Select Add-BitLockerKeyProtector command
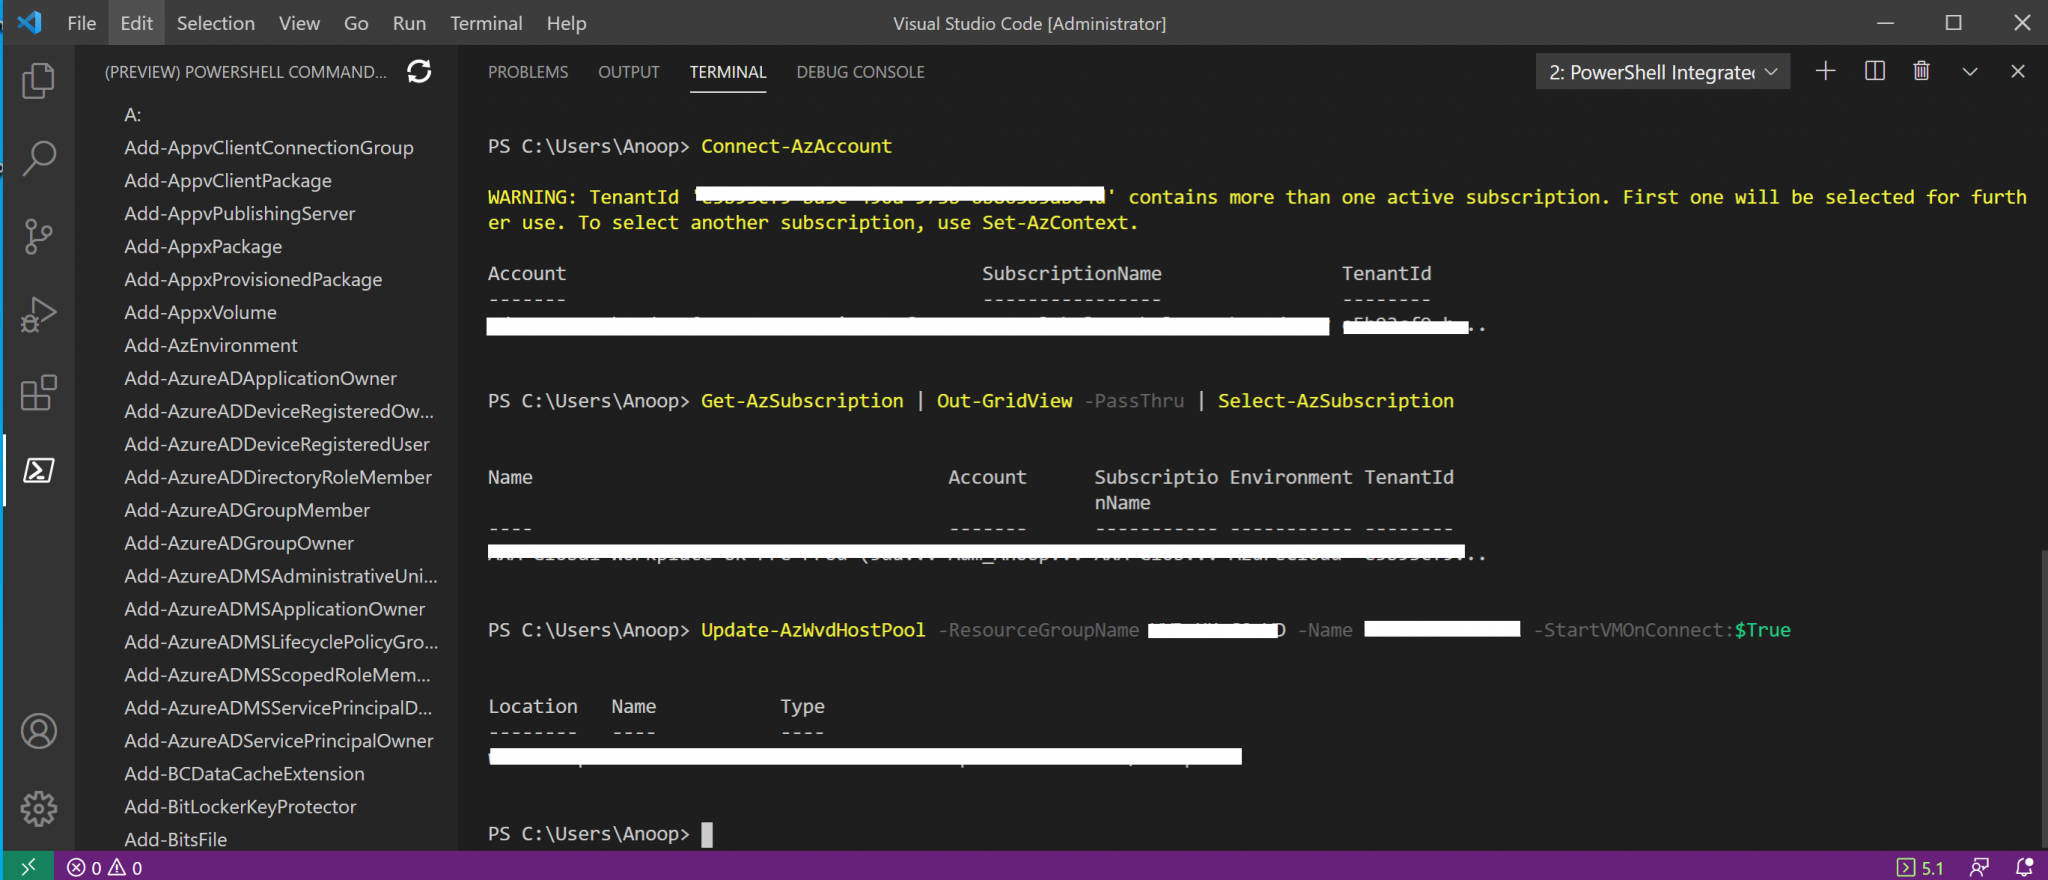2048x880 pixels. 240,808
